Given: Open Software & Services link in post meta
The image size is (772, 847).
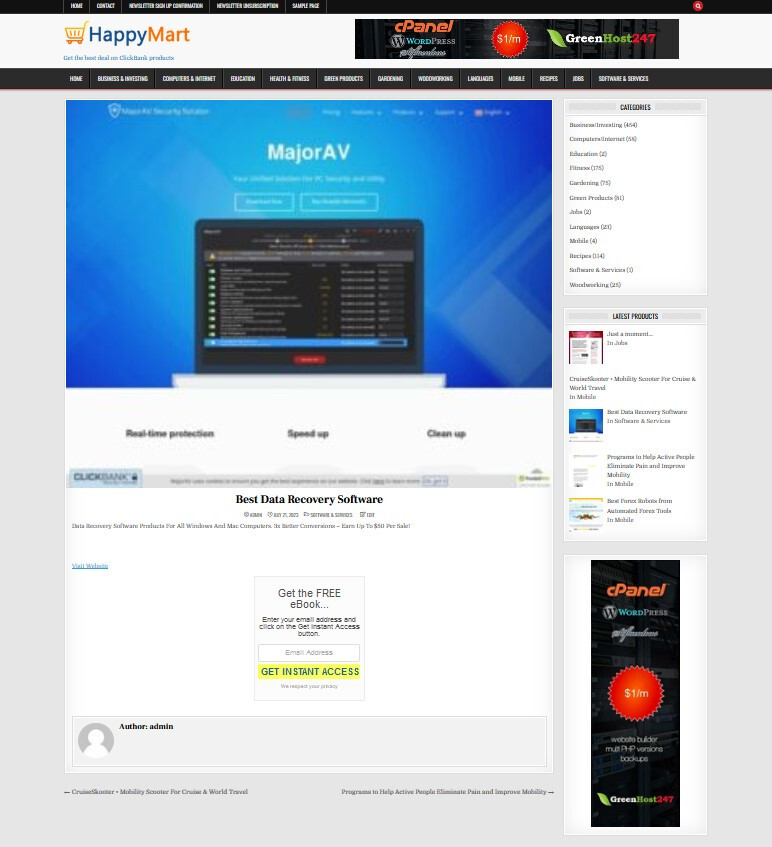Looking at the screenshot, I should (331, 515).
